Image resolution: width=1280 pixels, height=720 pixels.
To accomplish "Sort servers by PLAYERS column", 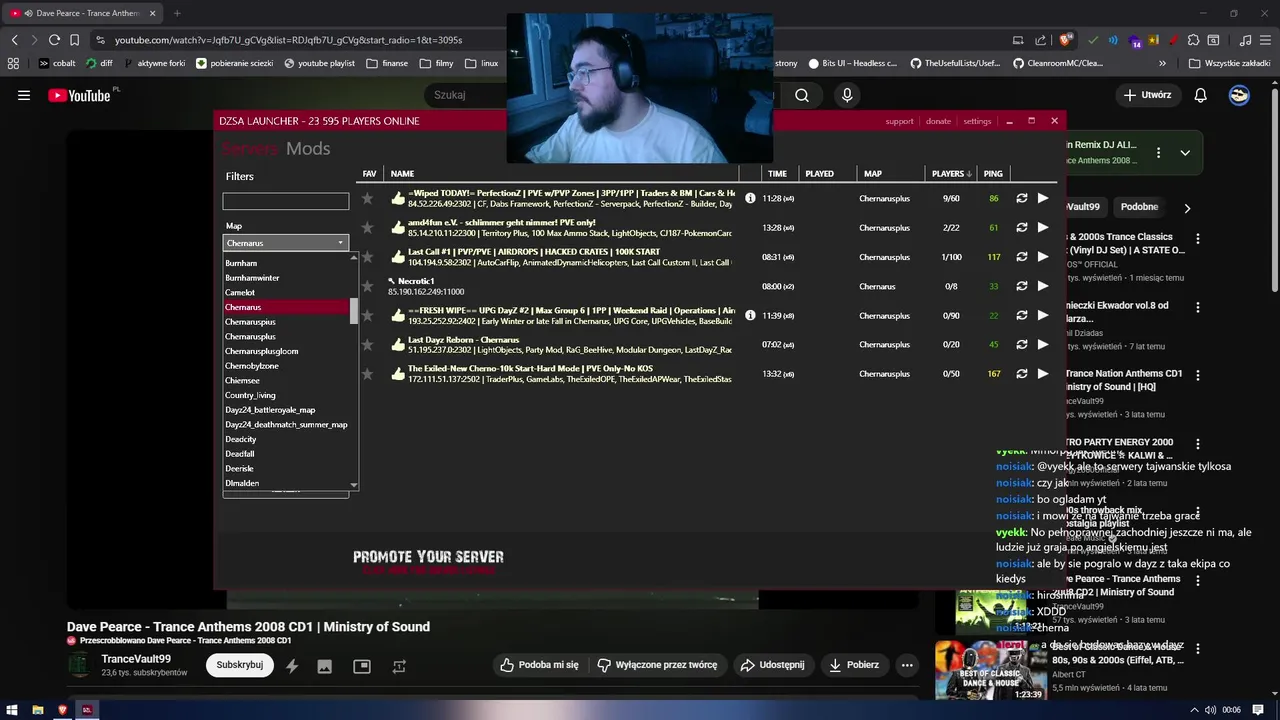I will pos(951,174).
